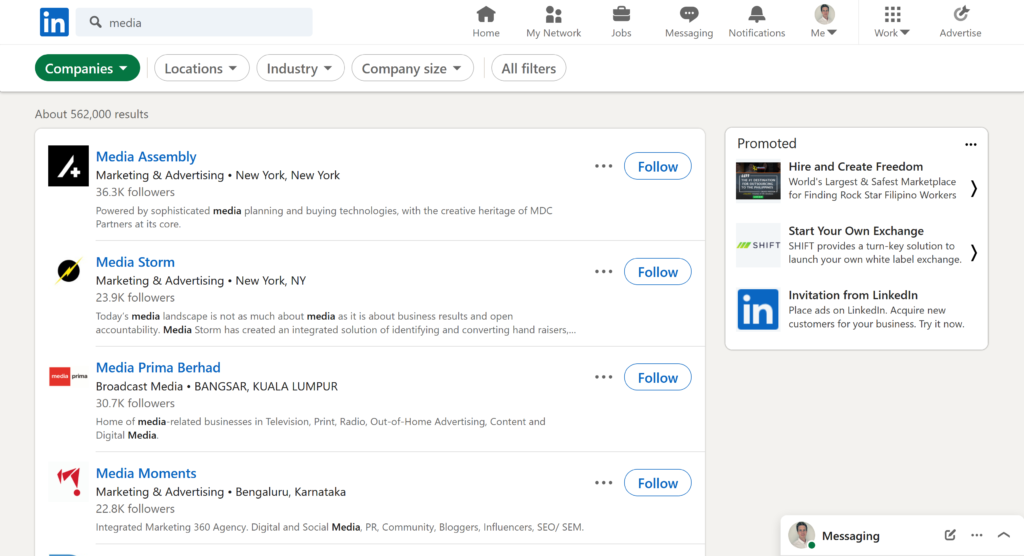Click into the search field containing media
This screenshot has width=1024, height=556.
[194, 22]
